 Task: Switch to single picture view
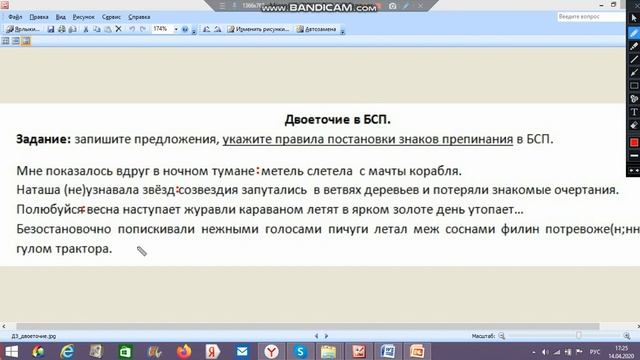coord(26,41)
